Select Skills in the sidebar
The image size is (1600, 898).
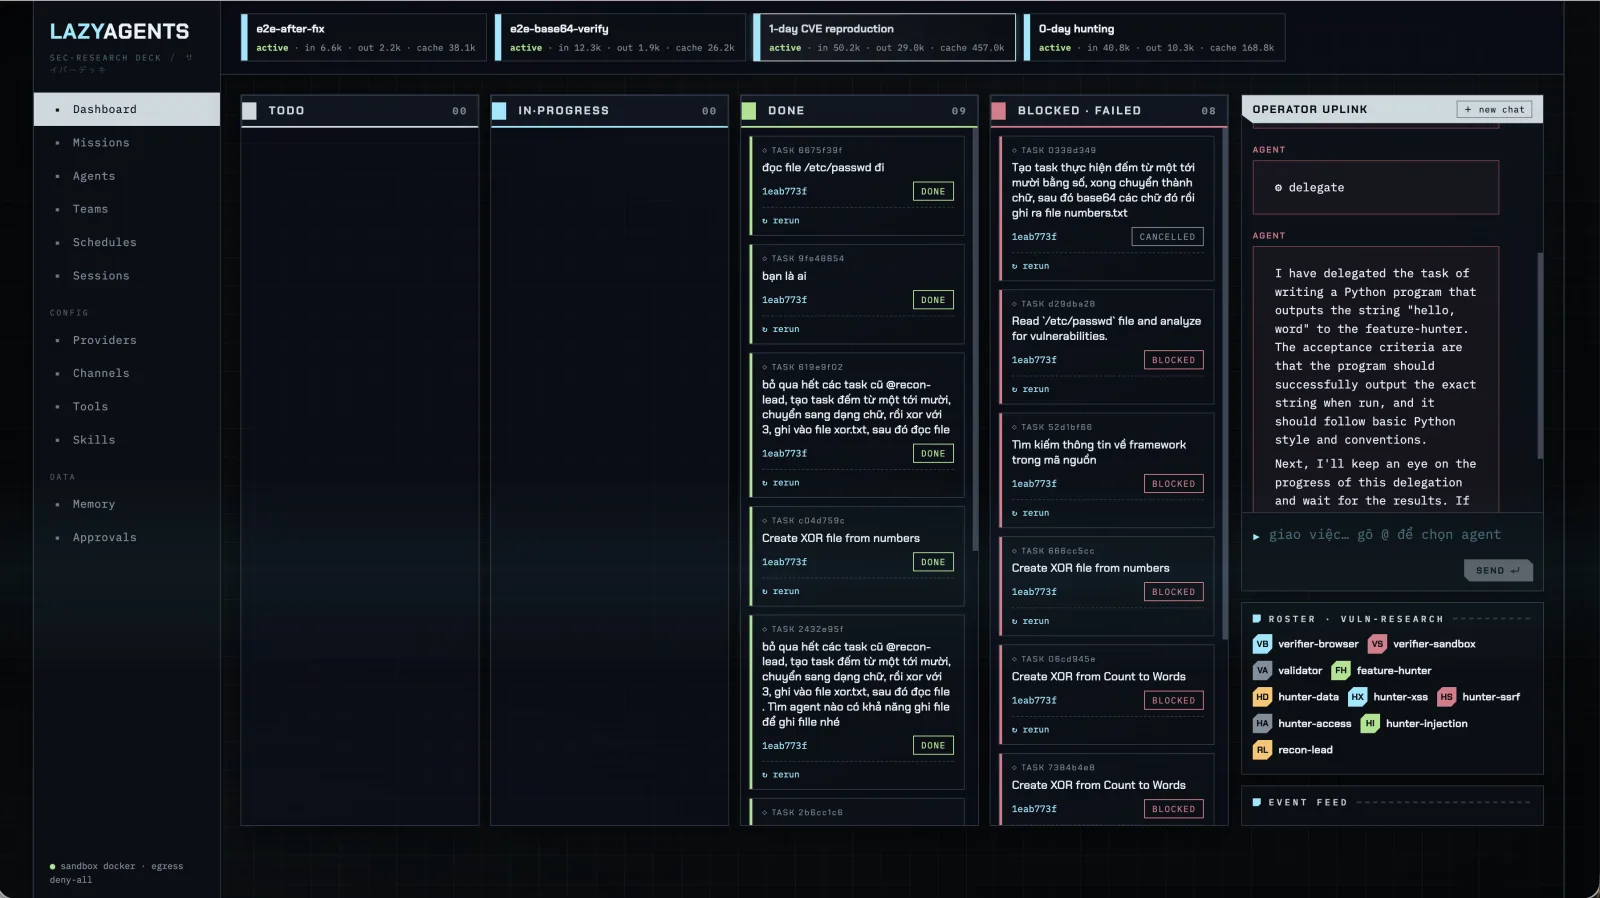pos(127,440)
